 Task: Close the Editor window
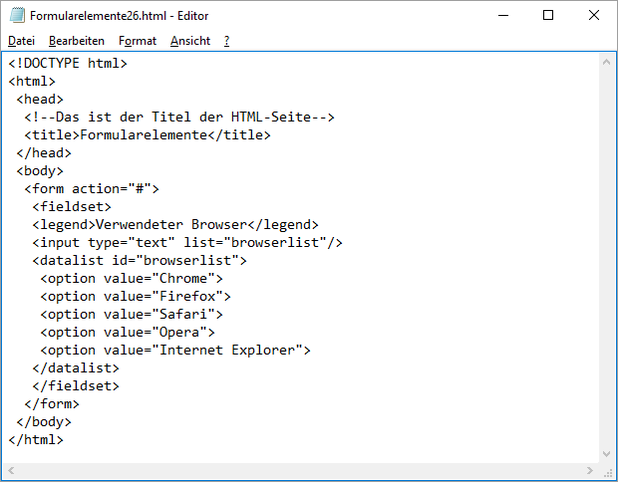[594, 16]
